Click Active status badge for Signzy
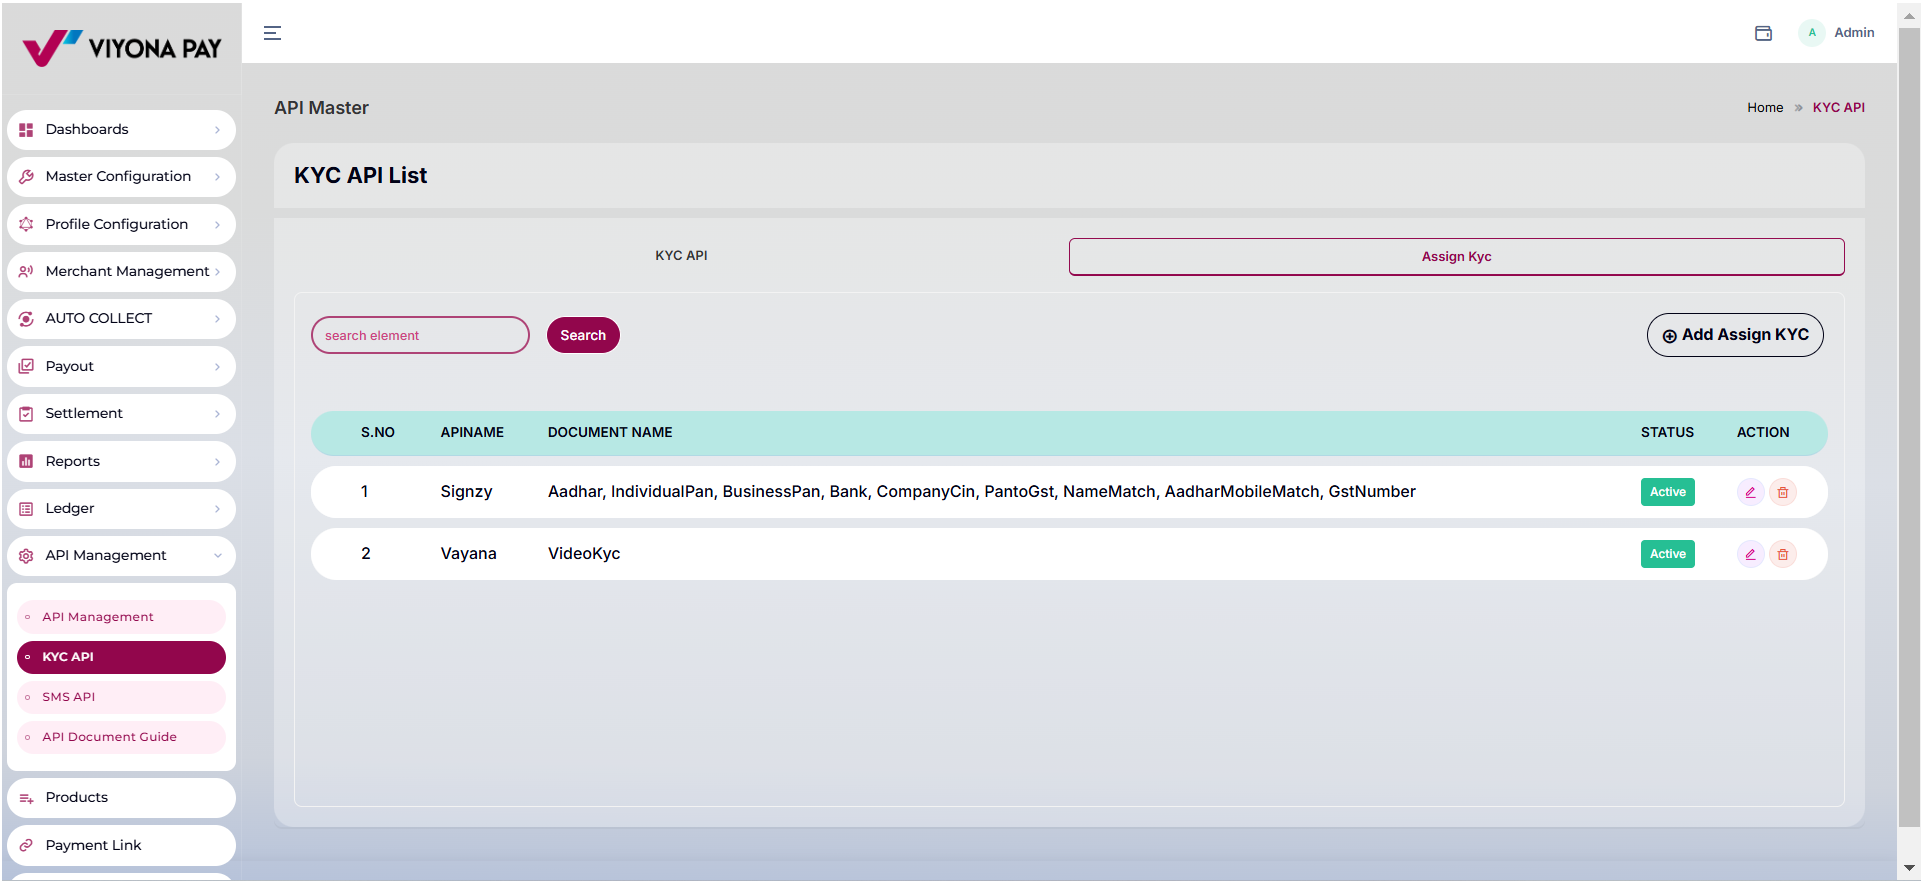 [1667, 492]
